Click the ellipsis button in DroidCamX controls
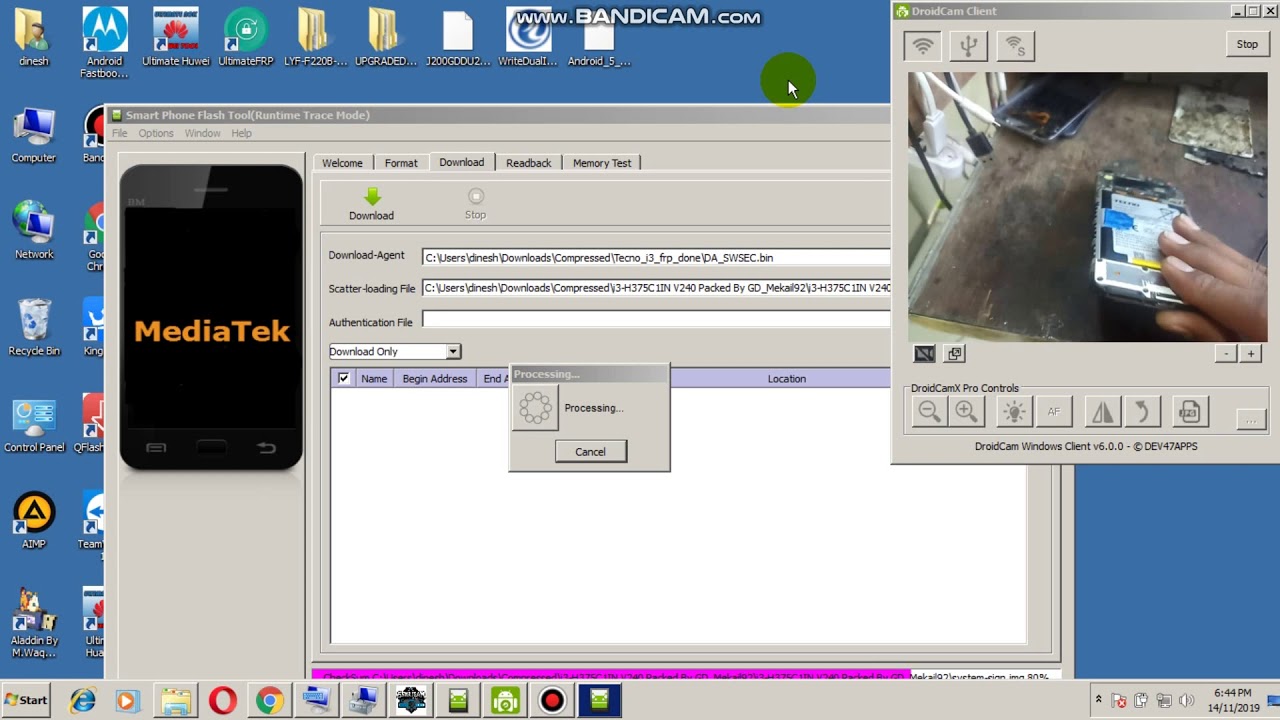The width and height of the screenshot is (1280, 720). tap(1251, 418)
